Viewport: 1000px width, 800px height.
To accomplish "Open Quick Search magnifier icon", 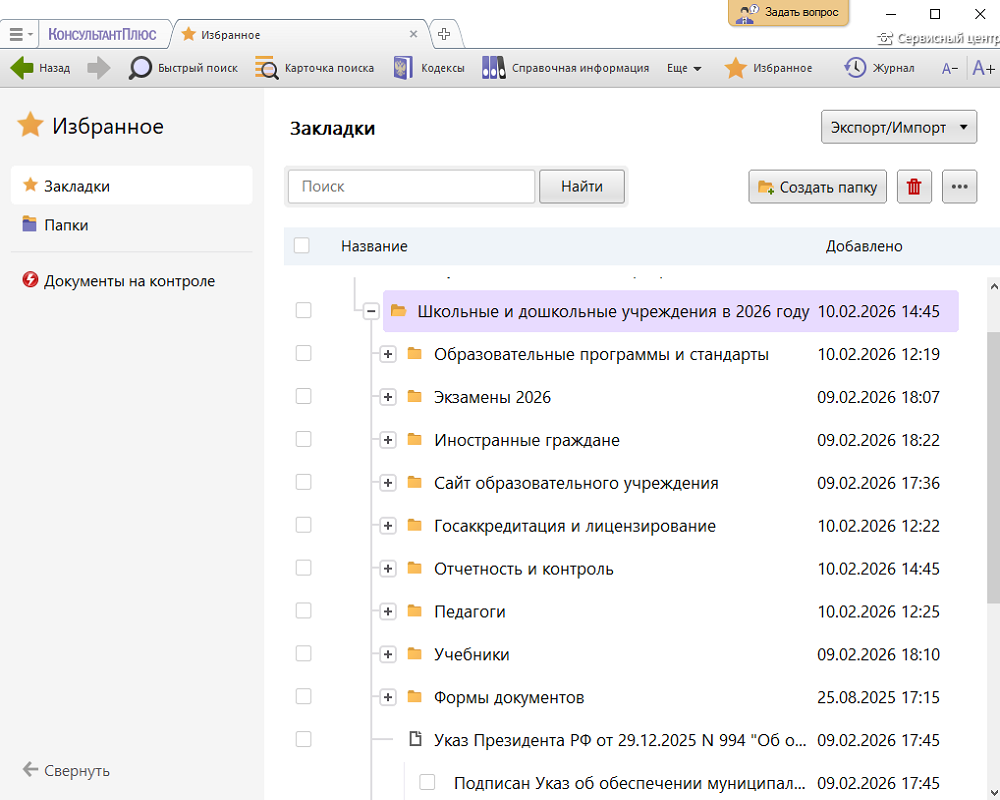I will pyautogui.click(x=141, y=68).
